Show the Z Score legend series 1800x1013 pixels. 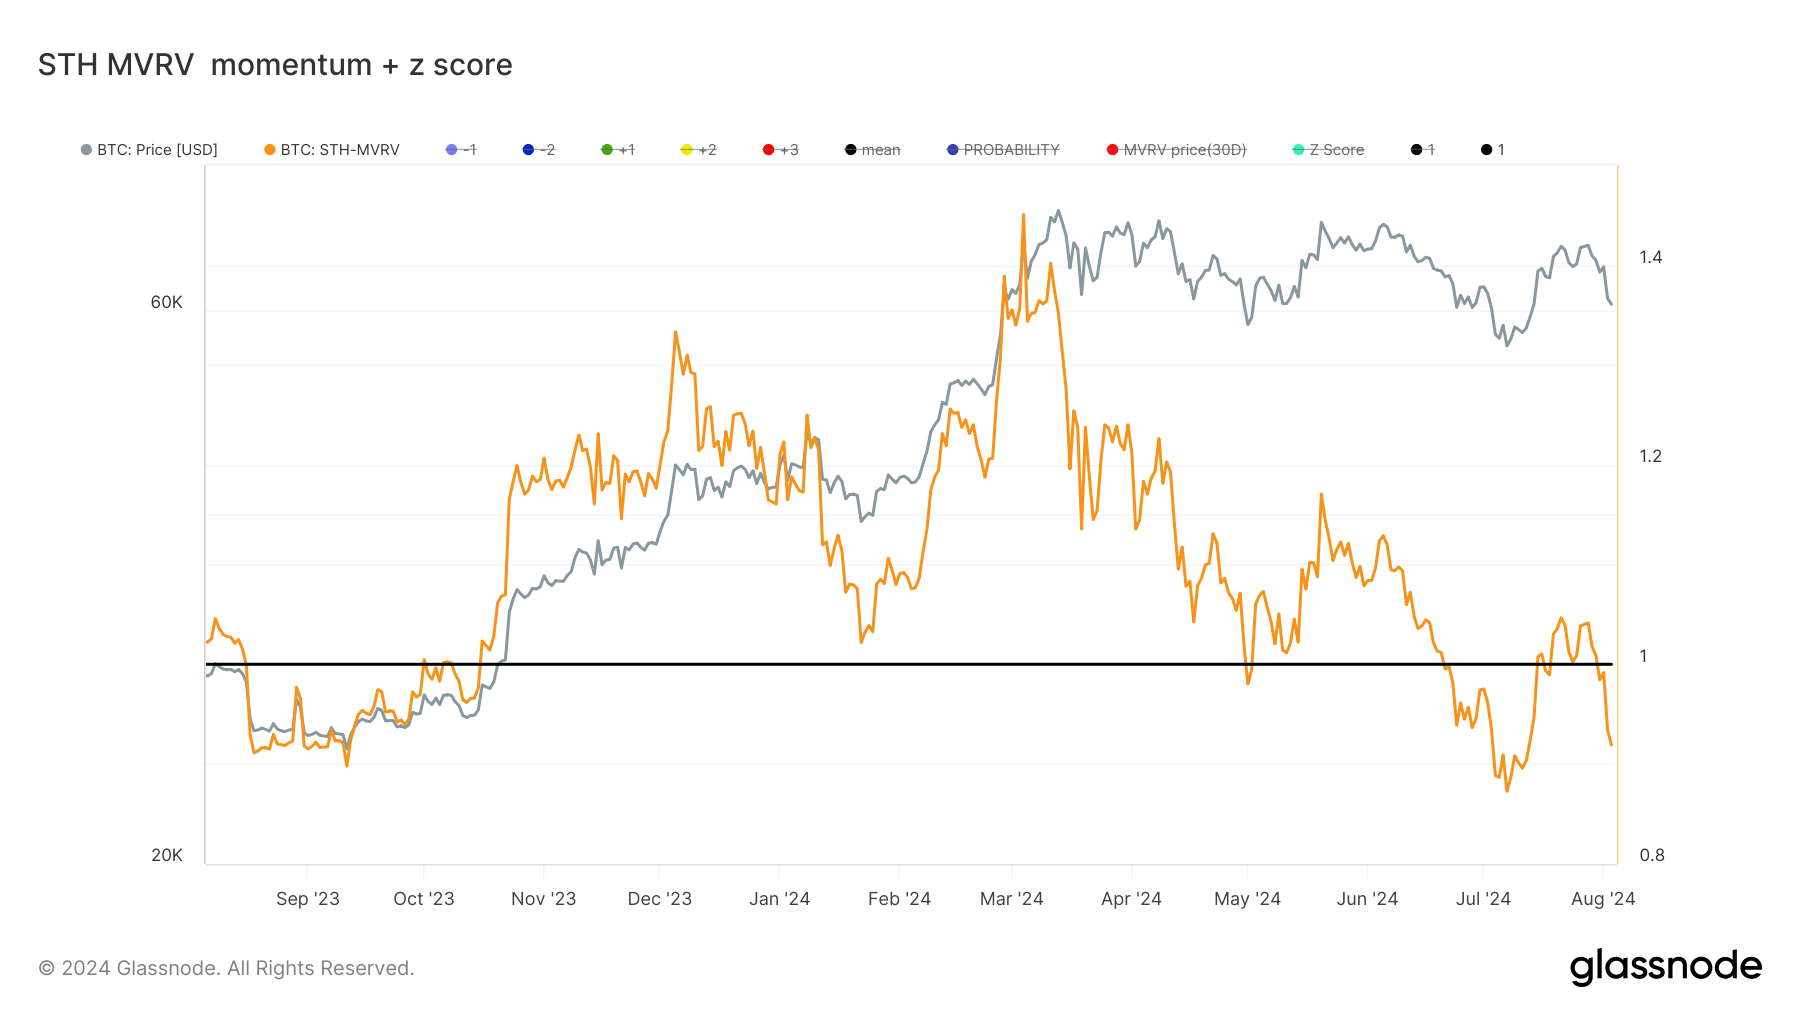[1328, 150]
